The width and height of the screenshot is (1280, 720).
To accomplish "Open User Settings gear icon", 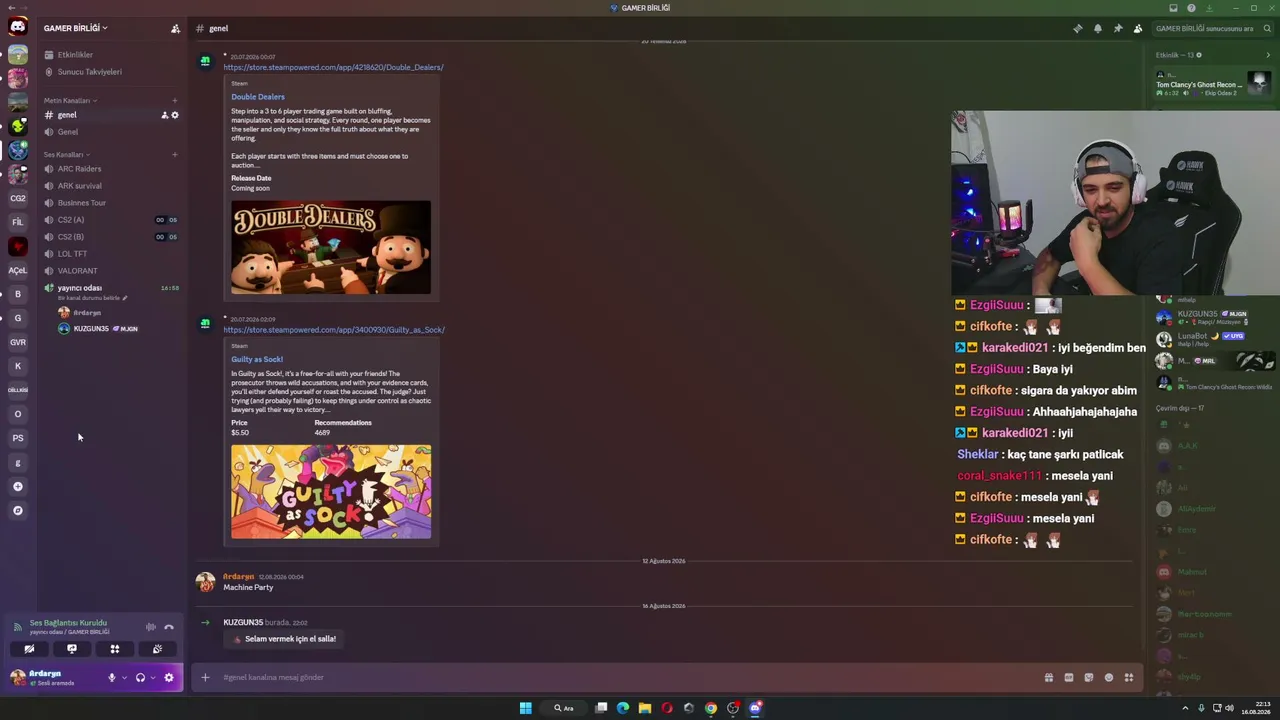I will (x=168, y=677).
